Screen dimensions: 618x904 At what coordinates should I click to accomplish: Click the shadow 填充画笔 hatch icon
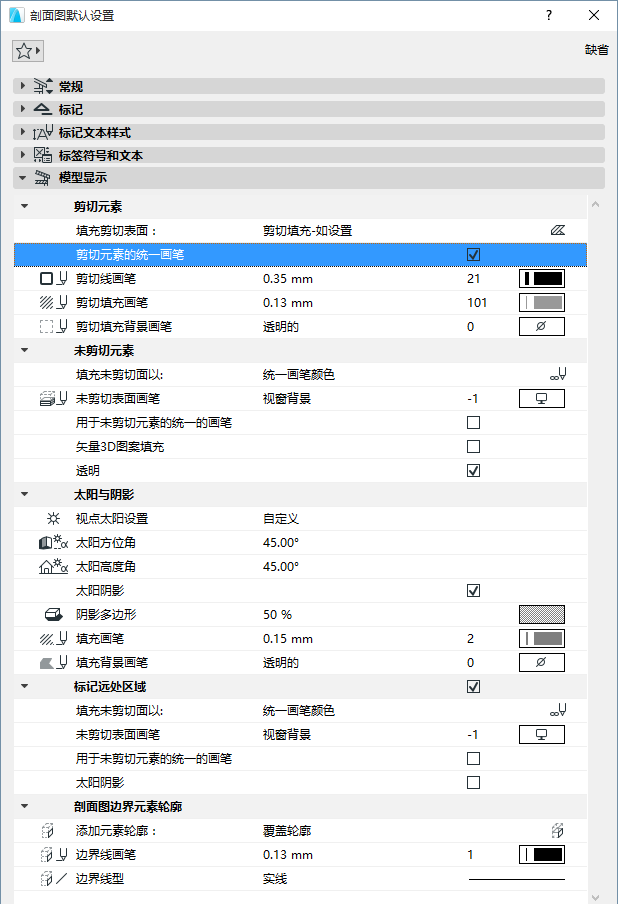click(54, 639)
